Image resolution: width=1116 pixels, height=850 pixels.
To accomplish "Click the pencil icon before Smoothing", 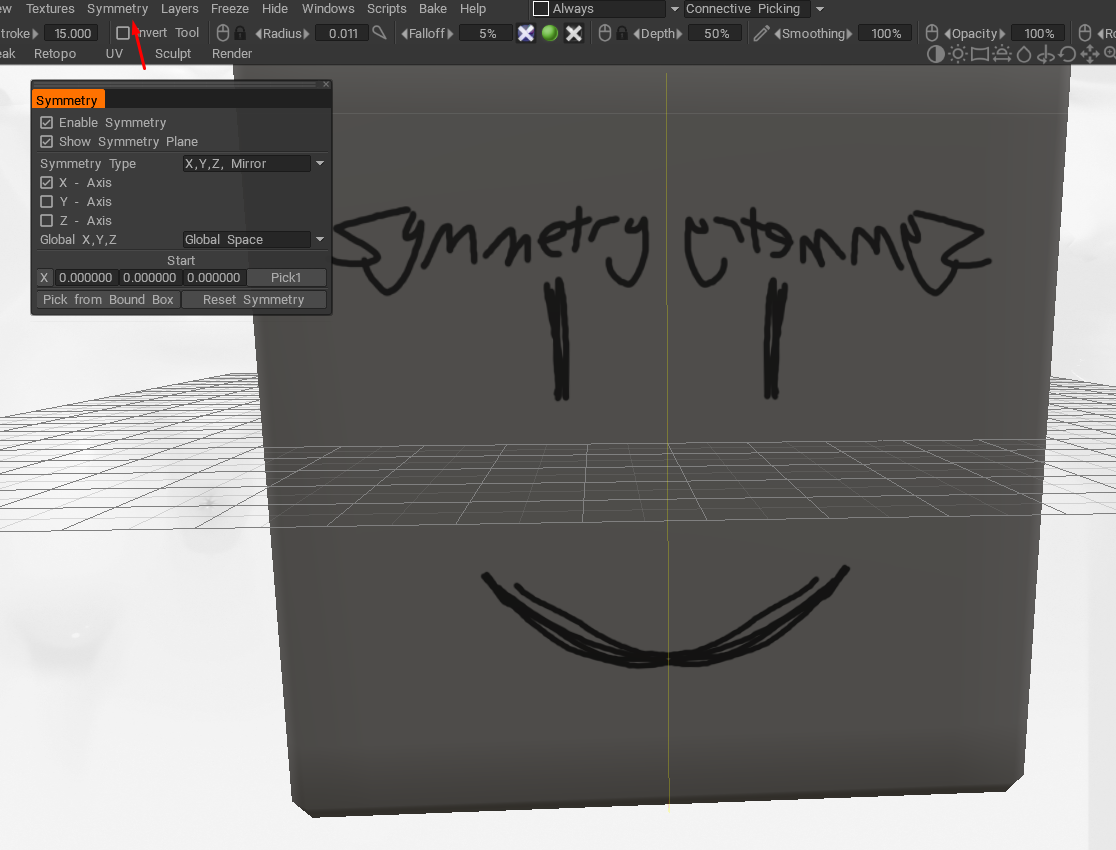I will [x=761, y=33].
